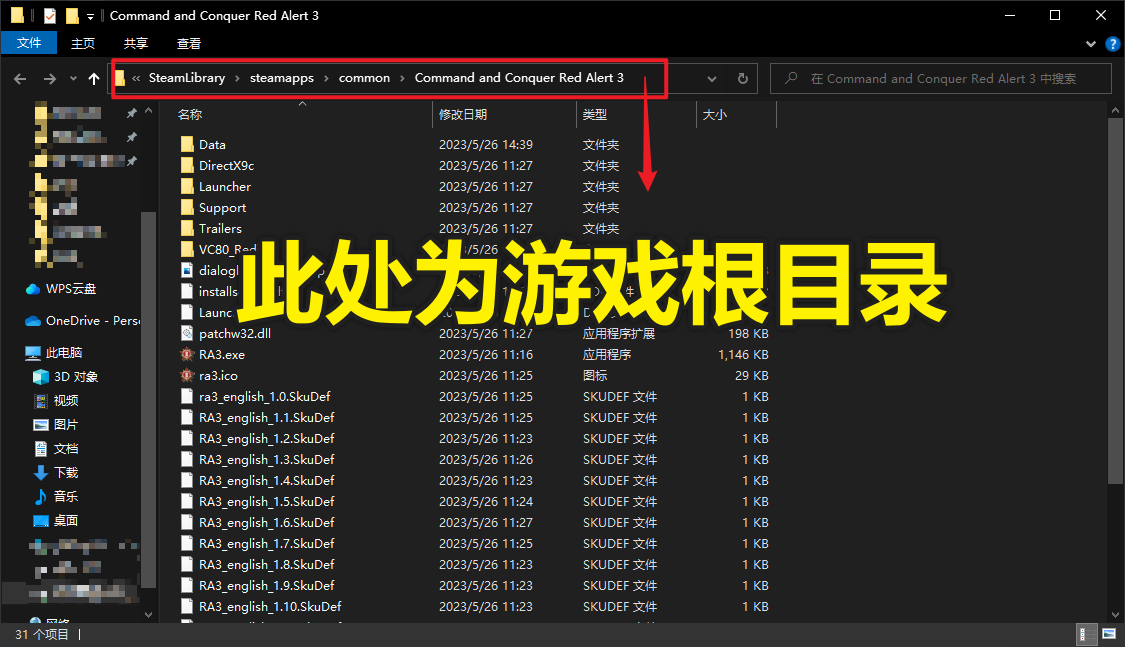Select the patchw32.dll file icon
Image resolution: width=1125 pixels, height=647 pixels.
pos(187,334)
